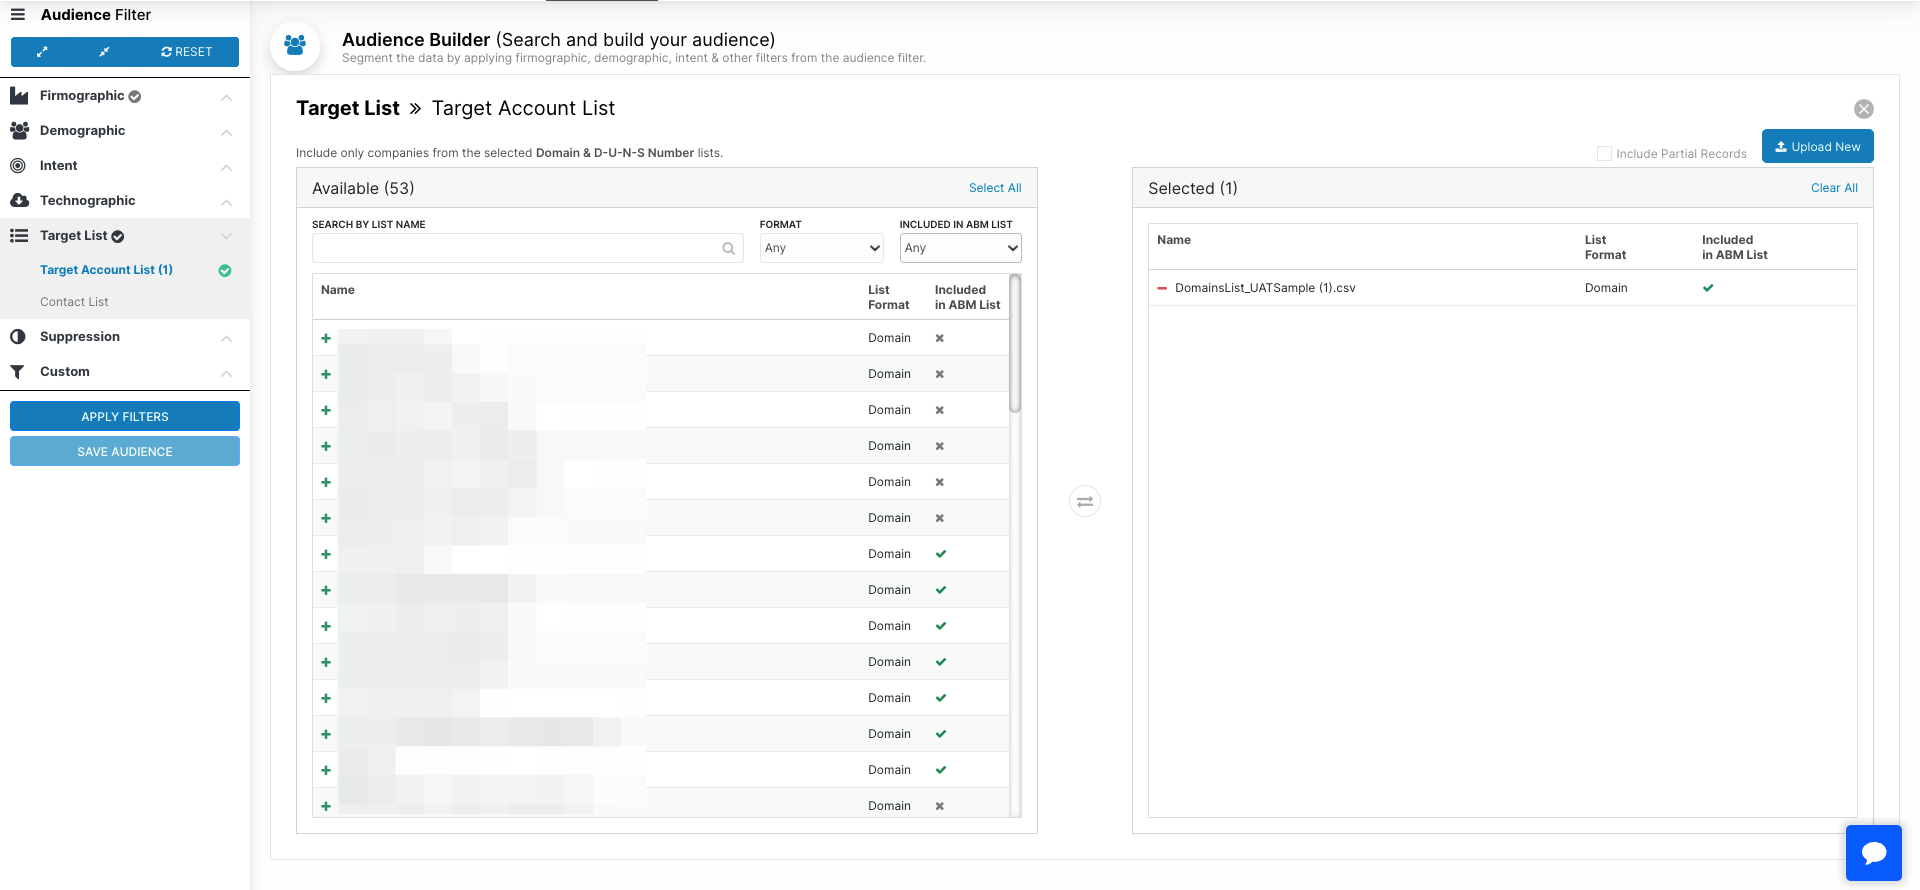Add the sixth available list with plus icon
Viewport: 1920px width, 890px height.
[326, 518]
